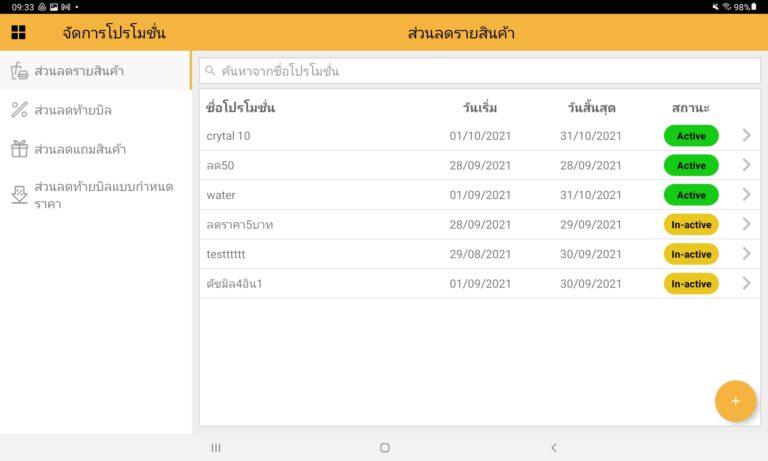Expand the crytal 10 promotion chevron
Viewport: 768px width, 461px height.
click(746, 136)
